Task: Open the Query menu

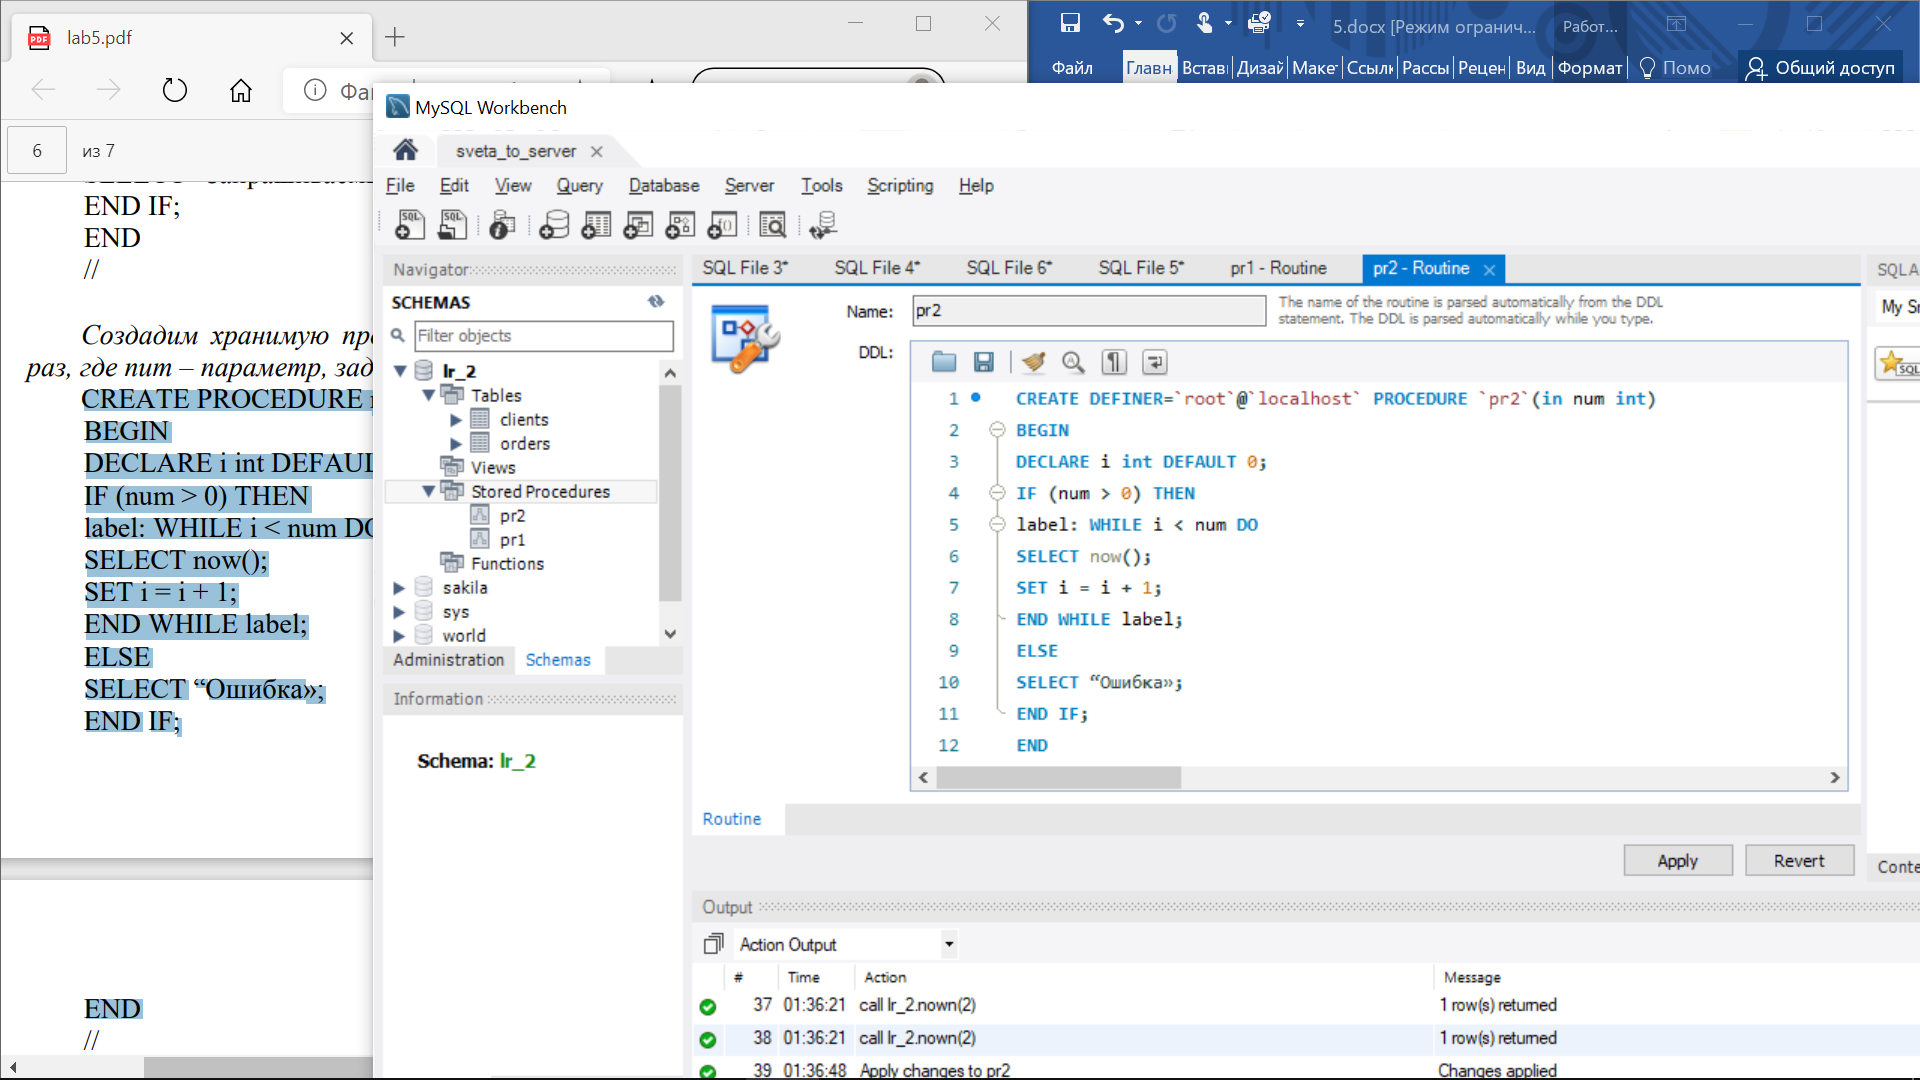Action: point(579,185)
